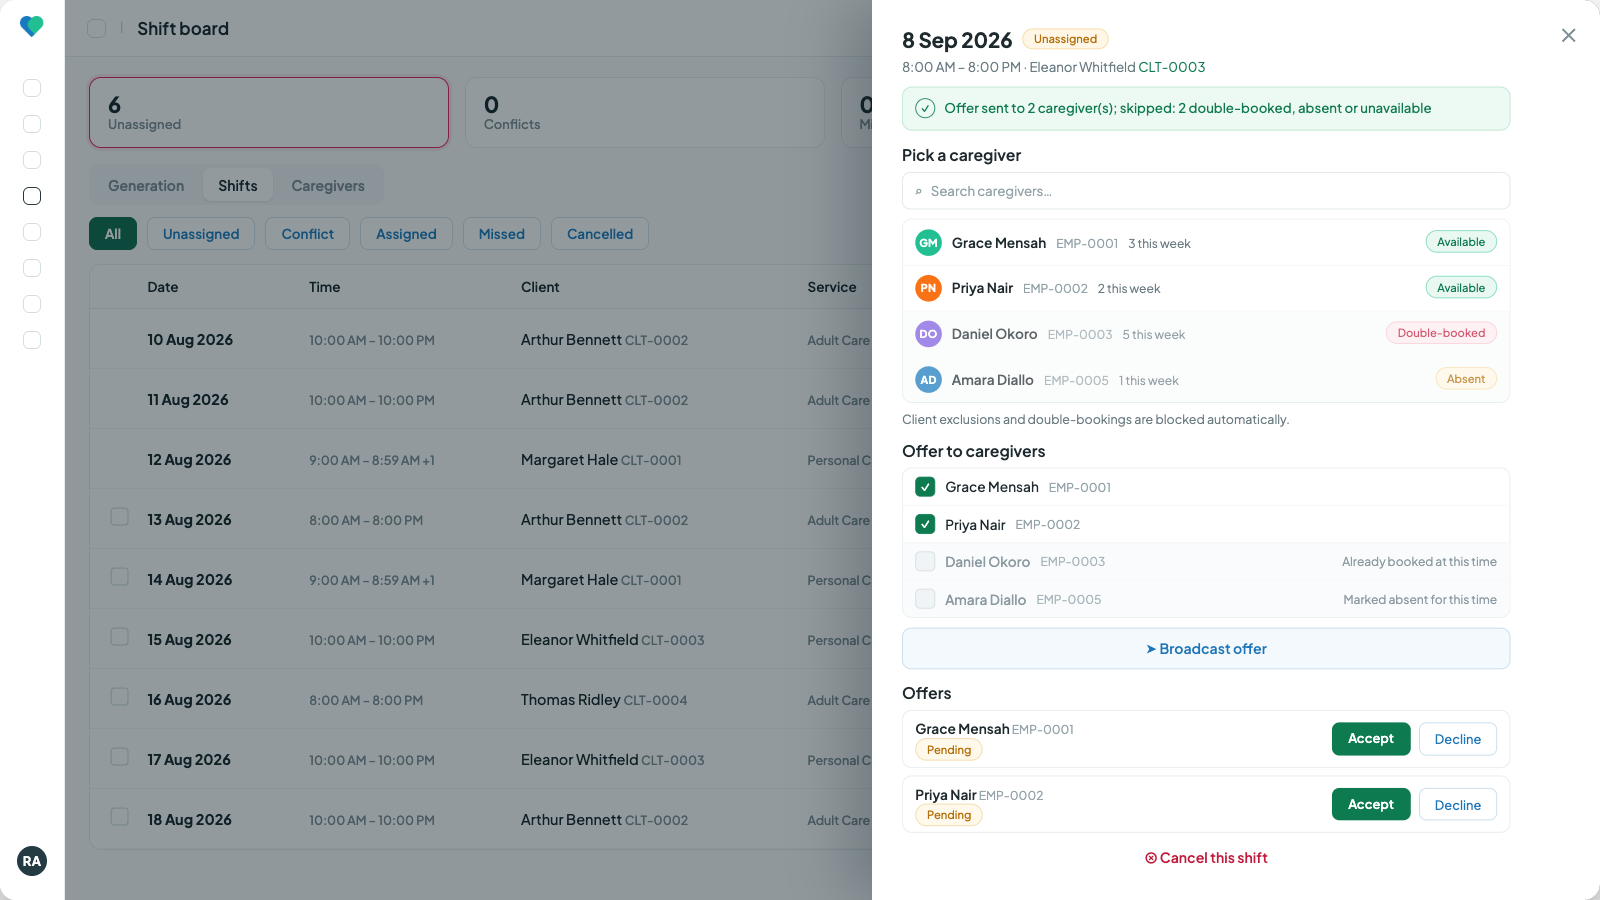1600x900 pixels.
Task: Accept Grace Mensah's pending offer
Action: tap(1371, 739)
